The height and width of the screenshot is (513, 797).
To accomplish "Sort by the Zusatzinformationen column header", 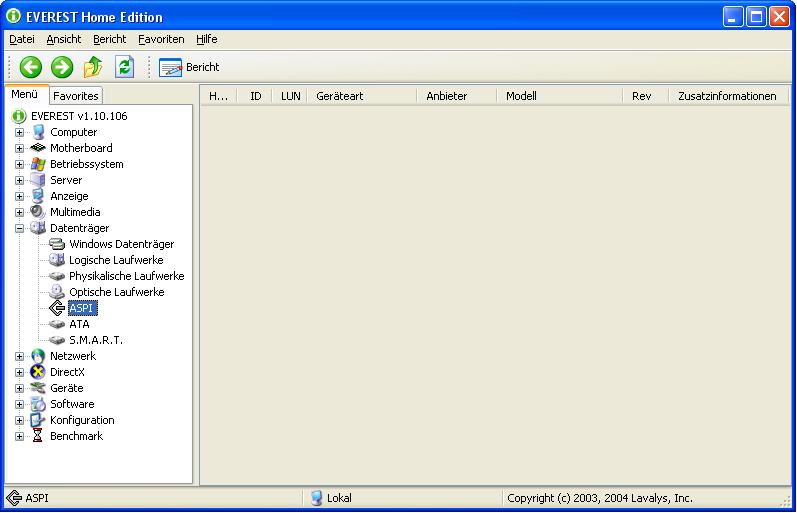I will [728, 96].
